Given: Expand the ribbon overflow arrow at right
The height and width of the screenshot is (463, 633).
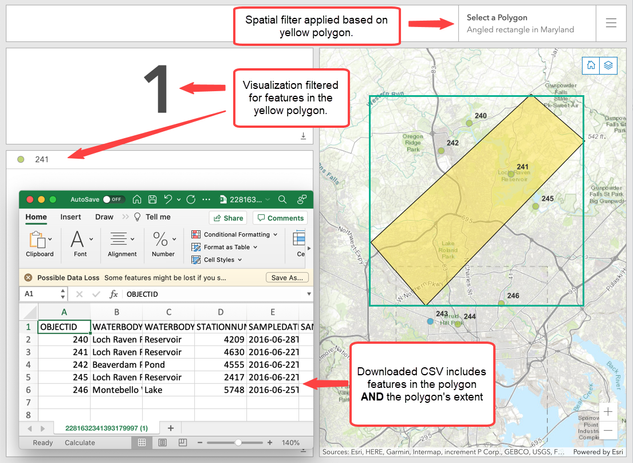Looking at the screenshot, I should [309, 248].
